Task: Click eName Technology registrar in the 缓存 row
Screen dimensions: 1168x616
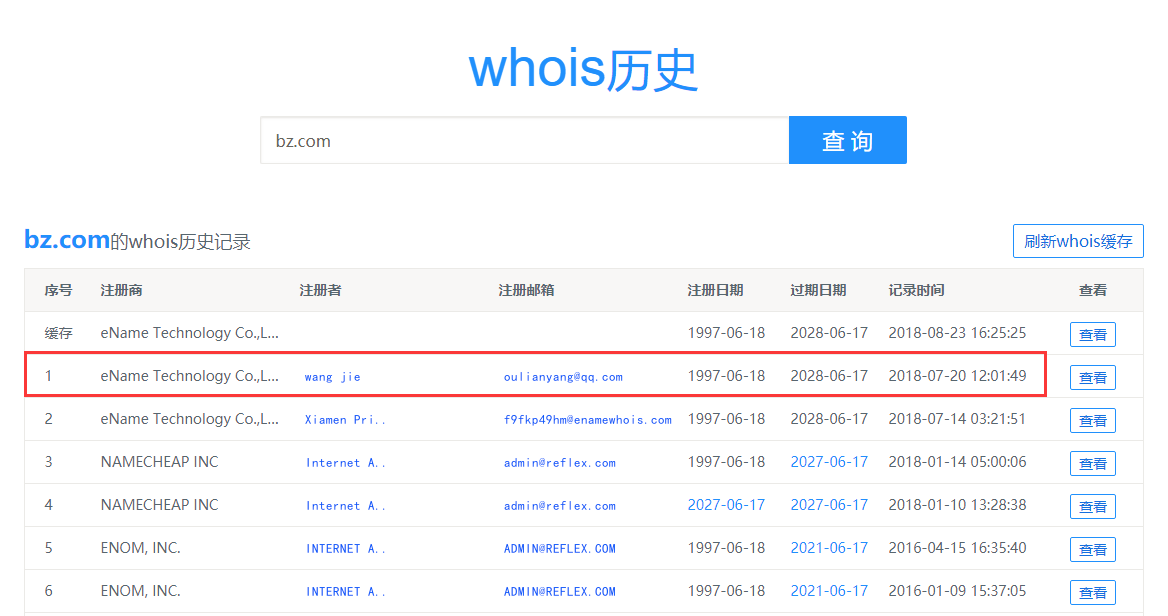Action: (189, 333)
